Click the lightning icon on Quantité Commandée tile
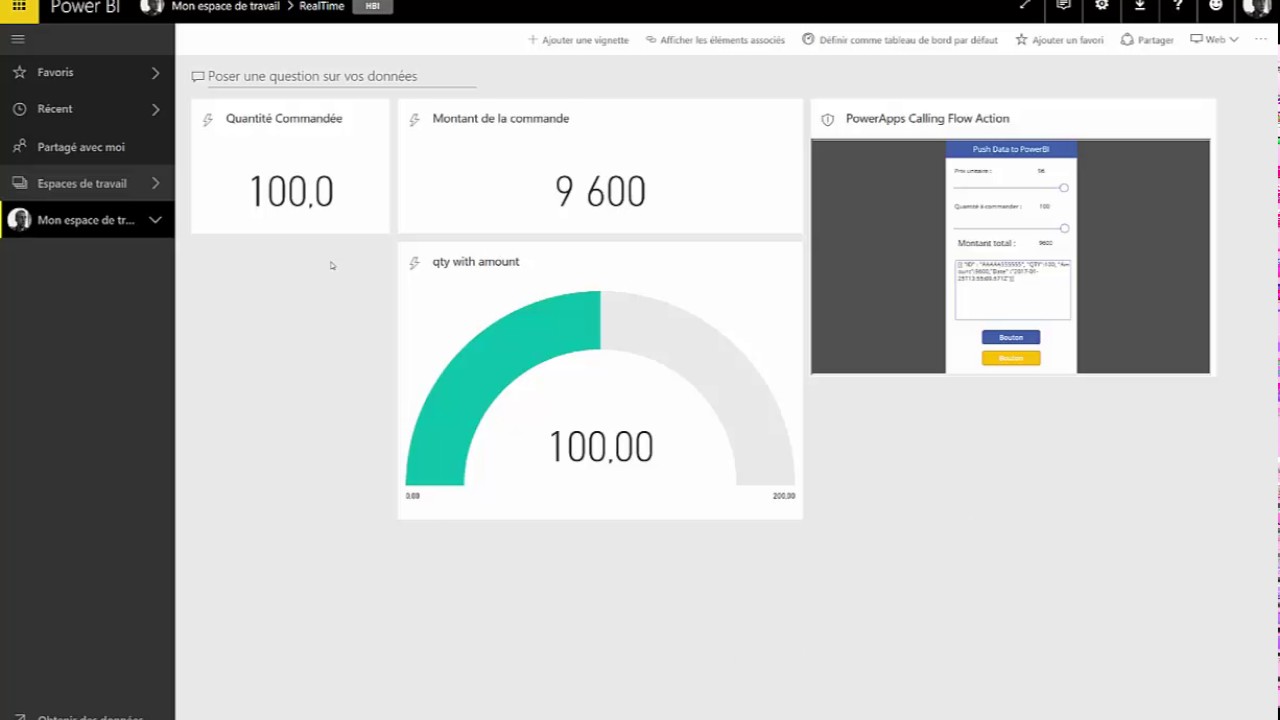 [208, 120]
